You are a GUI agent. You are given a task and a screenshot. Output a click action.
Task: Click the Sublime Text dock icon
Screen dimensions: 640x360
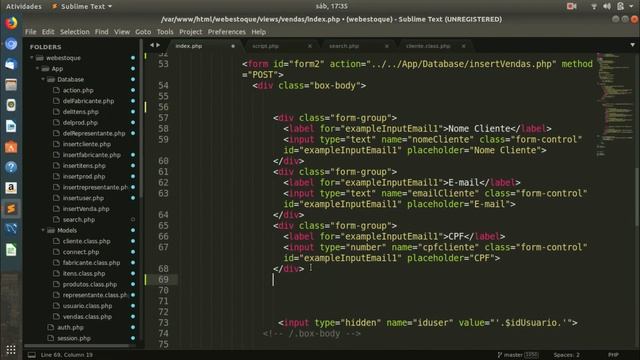pos(11,209)
